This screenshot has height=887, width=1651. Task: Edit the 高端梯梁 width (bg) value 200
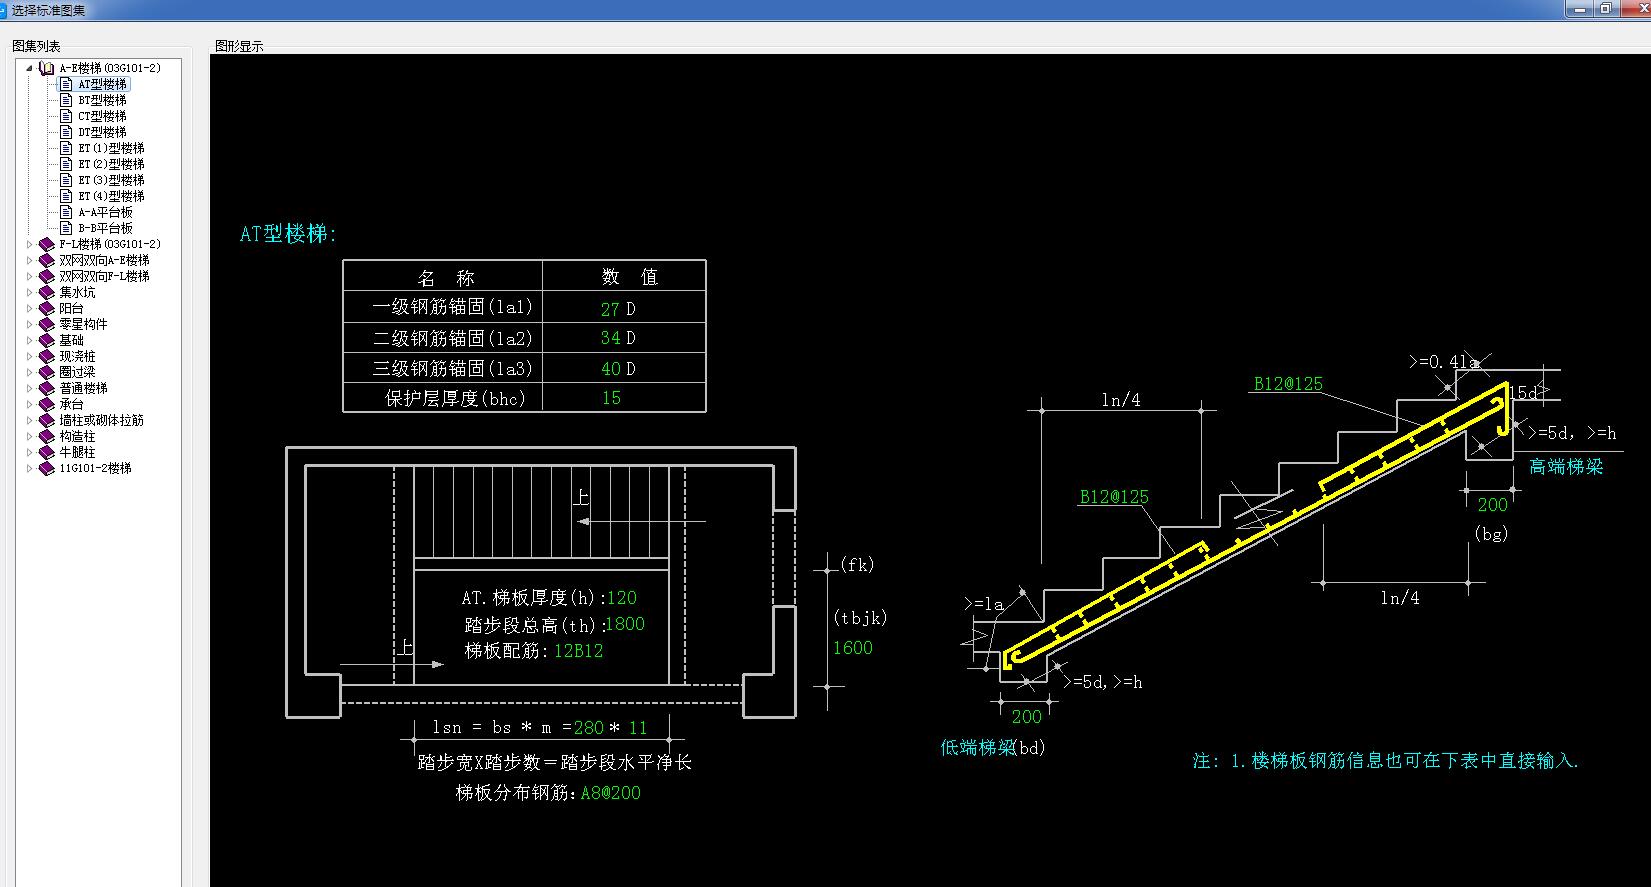coord(1493,505)
